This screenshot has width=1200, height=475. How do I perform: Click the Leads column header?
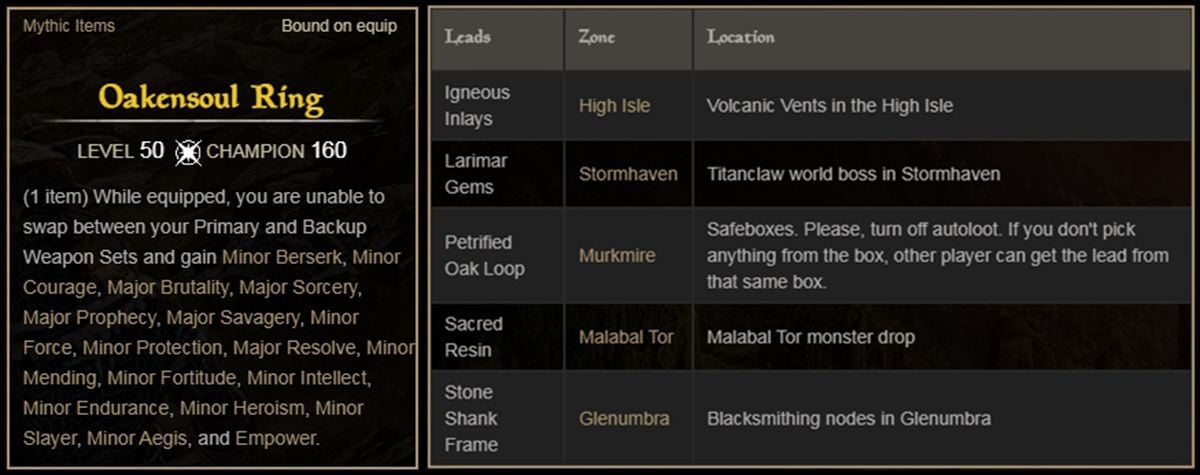coord(468,38)
